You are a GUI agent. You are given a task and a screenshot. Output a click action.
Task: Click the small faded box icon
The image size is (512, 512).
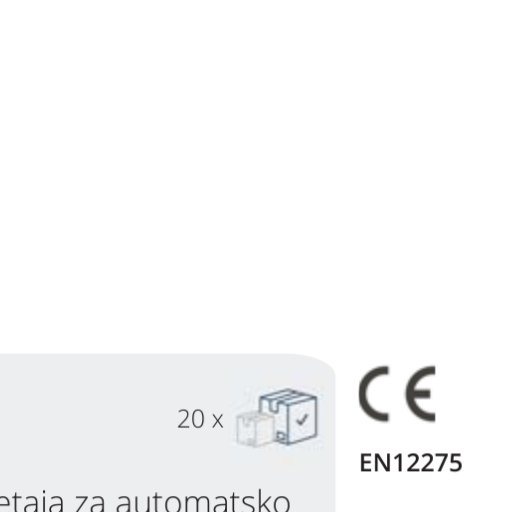pos(252,429)
